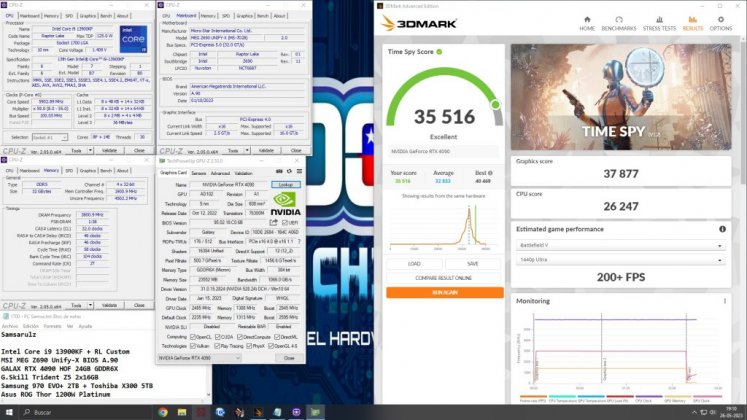Toggle the CUDA checkbox in GPU-Z
Image resolution: width=747 pixels, height=420 pixels.
[x=217, y=337]
